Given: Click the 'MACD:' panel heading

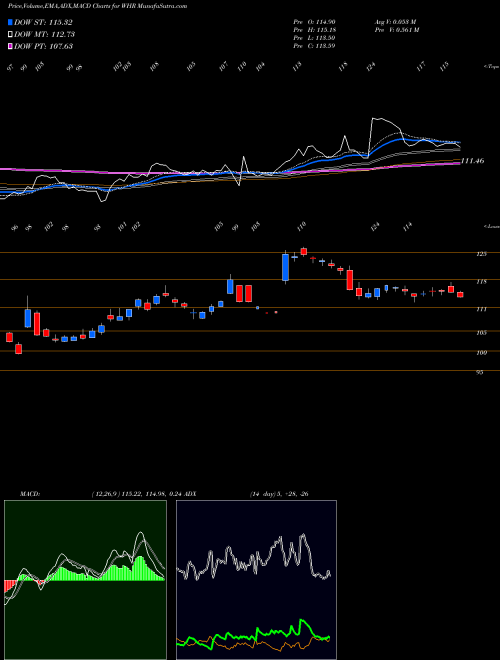Looking at the screenshot, I should coord(30,494).
